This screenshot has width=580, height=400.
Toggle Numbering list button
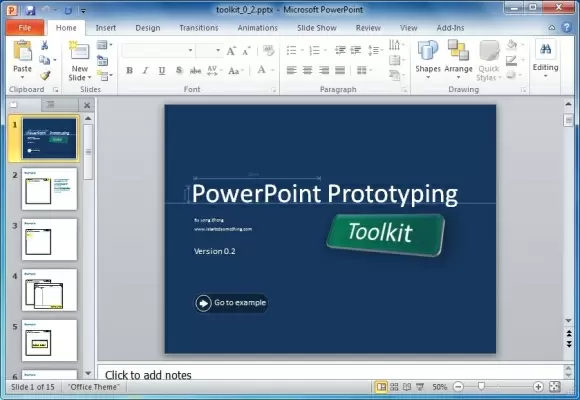[x=314, y=50]
